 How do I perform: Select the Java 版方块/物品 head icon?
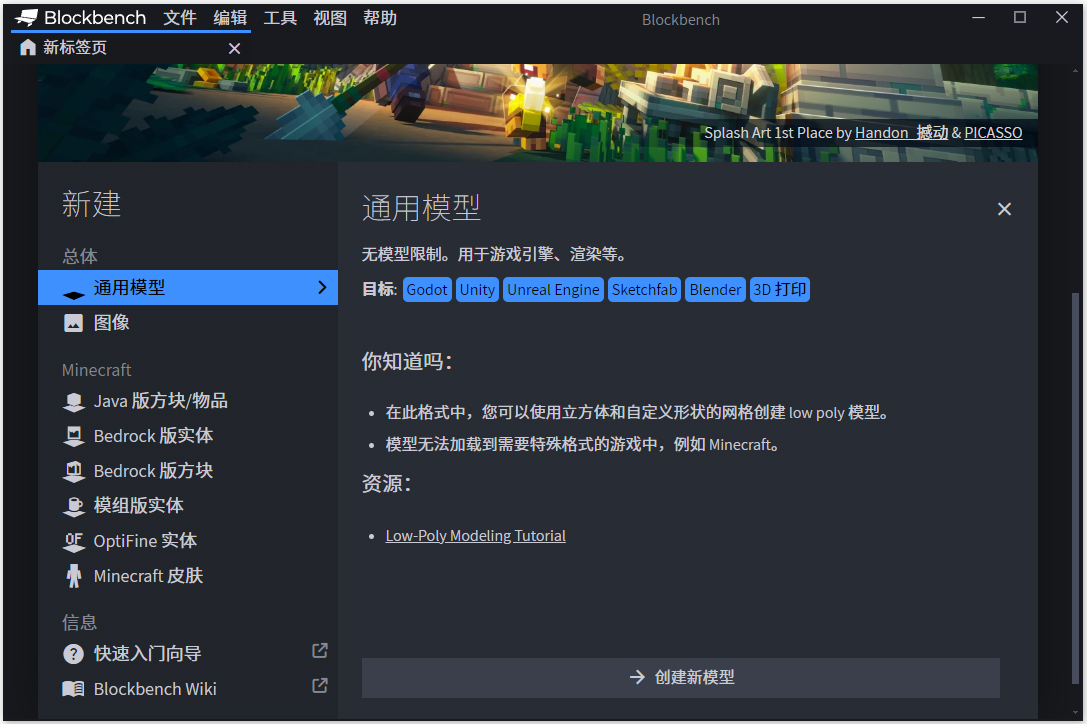point(74,400)
